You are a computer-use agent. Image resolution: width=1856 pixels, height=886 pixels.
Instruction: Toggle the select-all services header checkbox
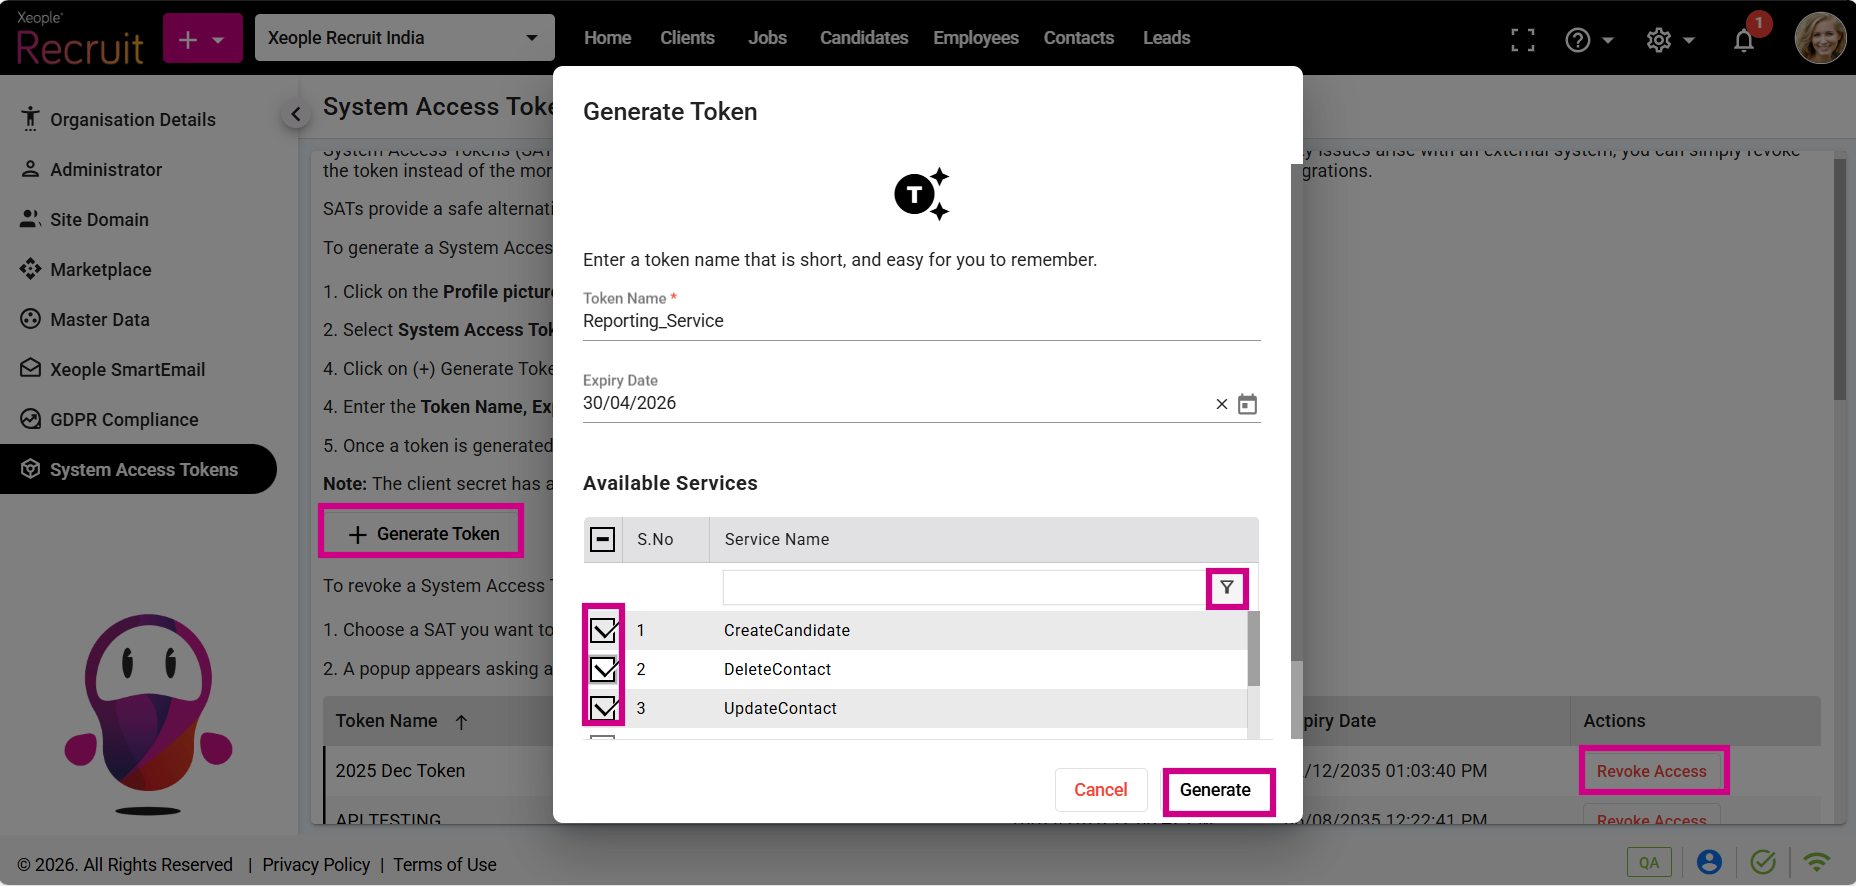(602, 540)
